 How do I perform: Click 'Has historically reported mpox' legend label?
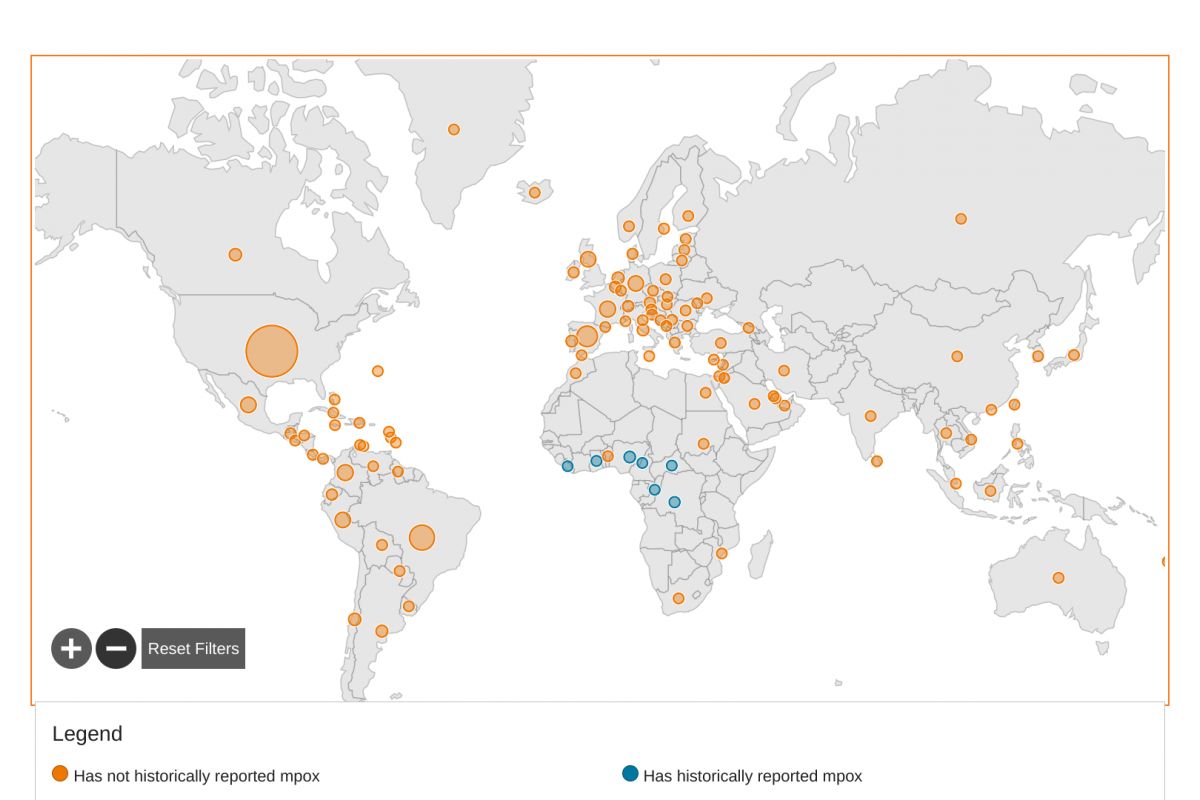pyautogui.click(x=752, y=776)
